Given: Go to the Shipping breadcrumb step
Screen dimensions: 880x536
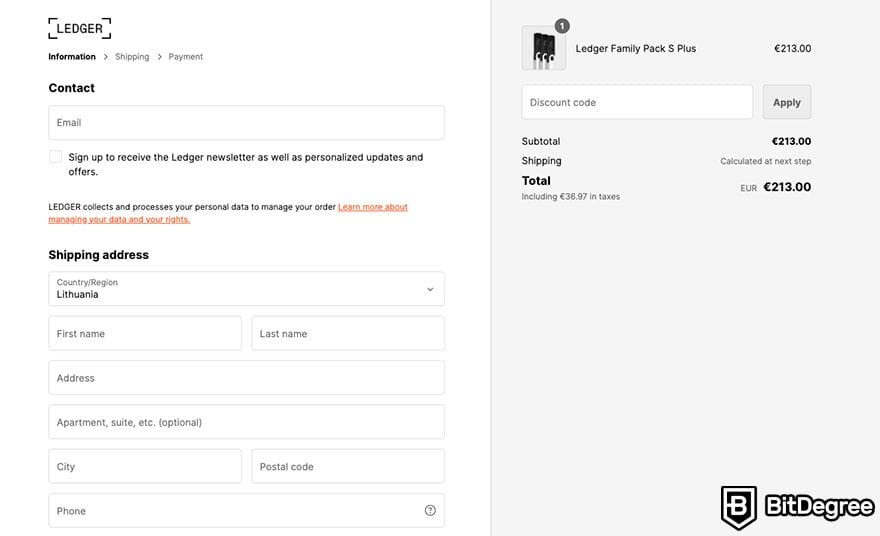Looking at the screenshot, I should [132, 57].
